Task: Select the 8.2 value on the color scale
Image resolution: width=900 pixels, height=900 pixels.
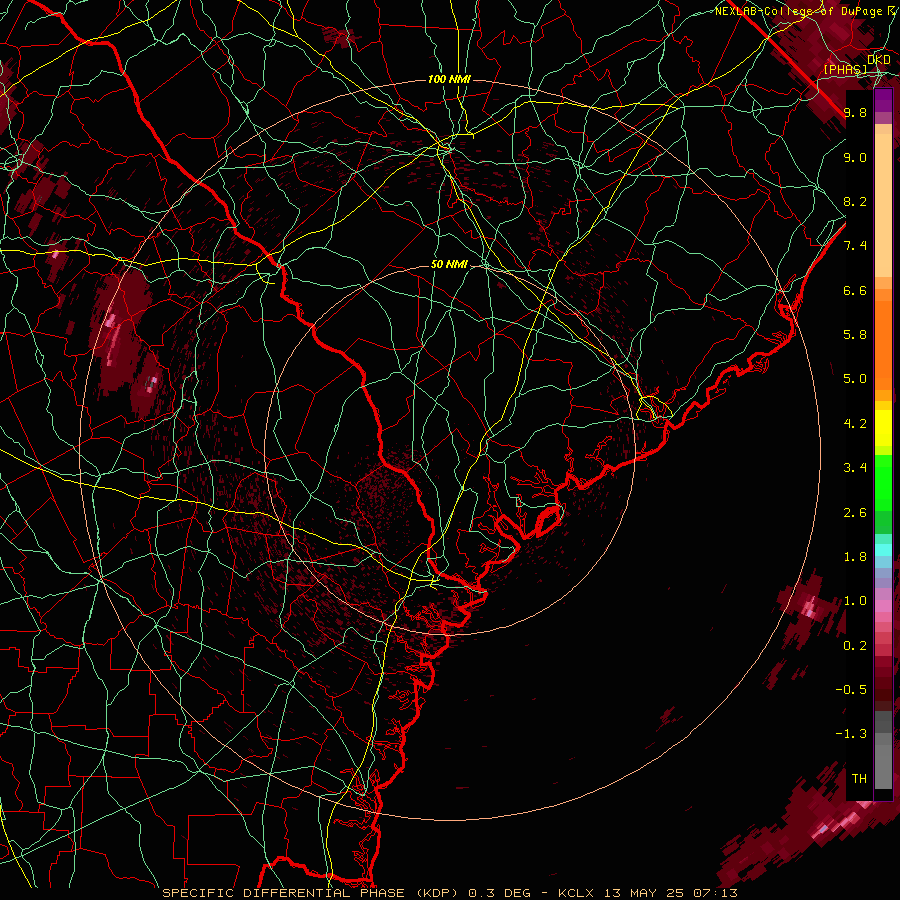Action: (x=855, y=201)
